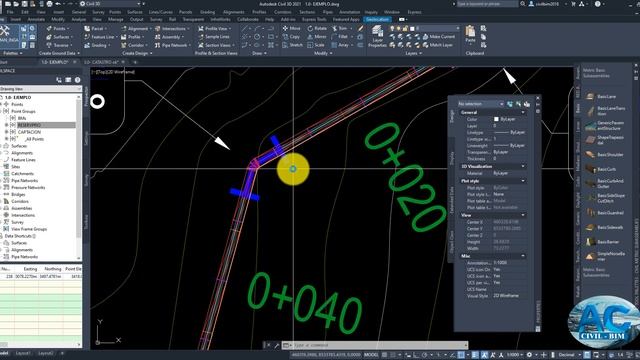Click the Section Views ribbon tool
This screenshot has height=360, width=640.
click(x=216, y=45)
